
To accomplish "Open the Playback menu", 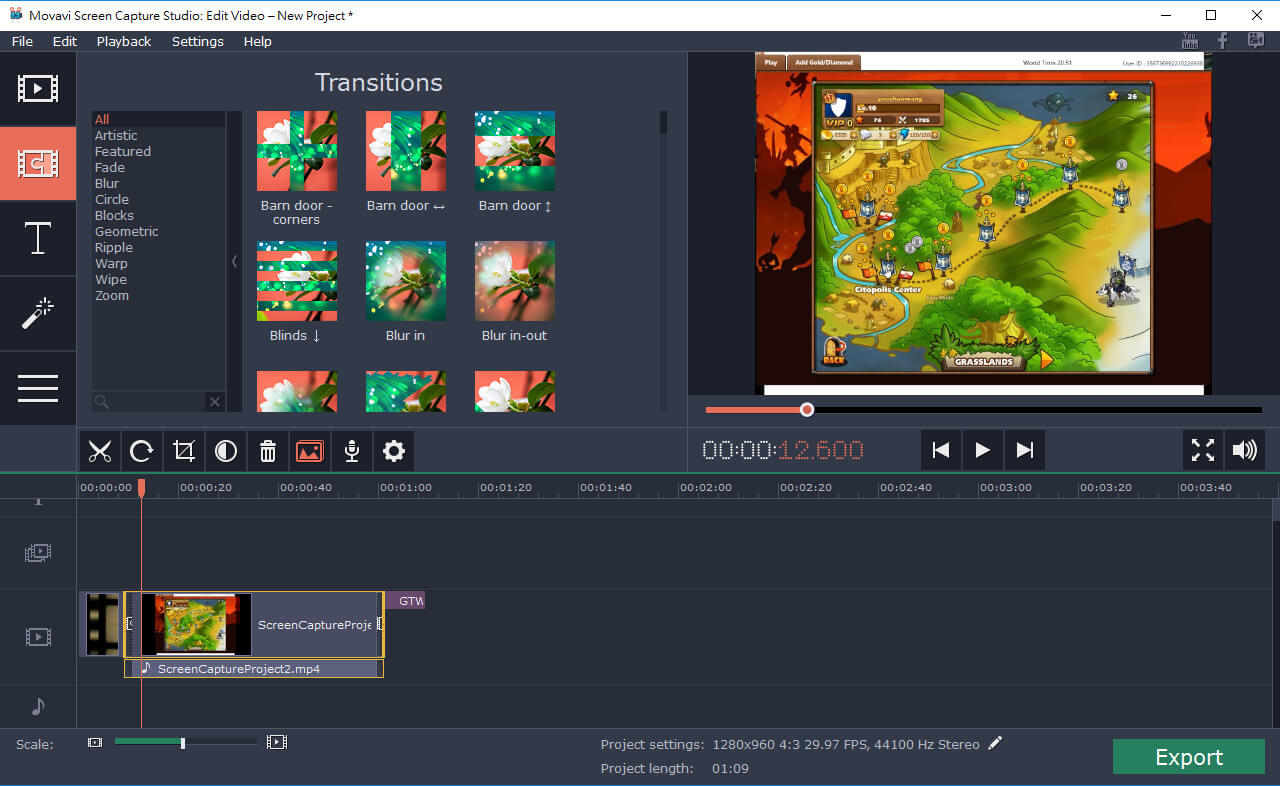I will 124,41.
